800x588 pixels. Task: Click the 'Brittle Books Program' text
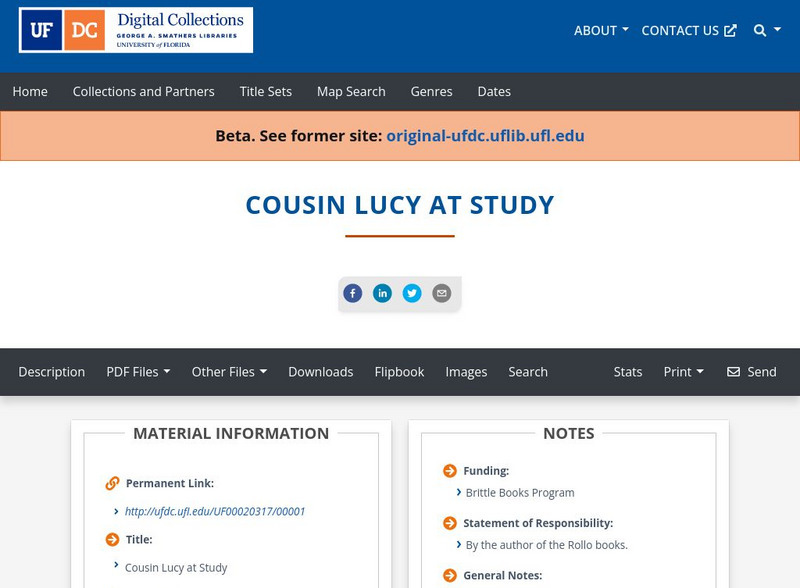click(x=520, y=493)
